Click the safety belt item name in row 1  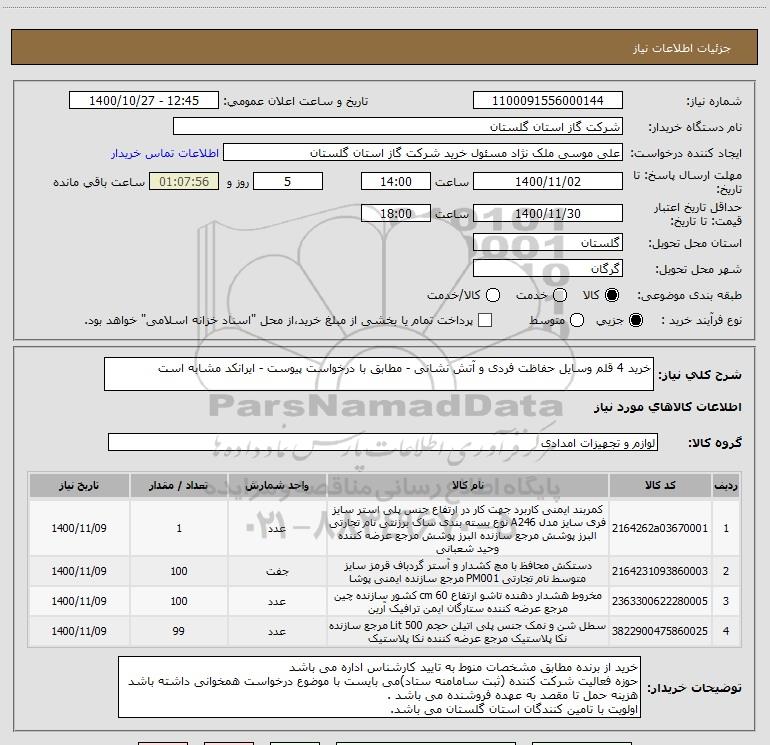pyautogui.click(x=468, y=529)
